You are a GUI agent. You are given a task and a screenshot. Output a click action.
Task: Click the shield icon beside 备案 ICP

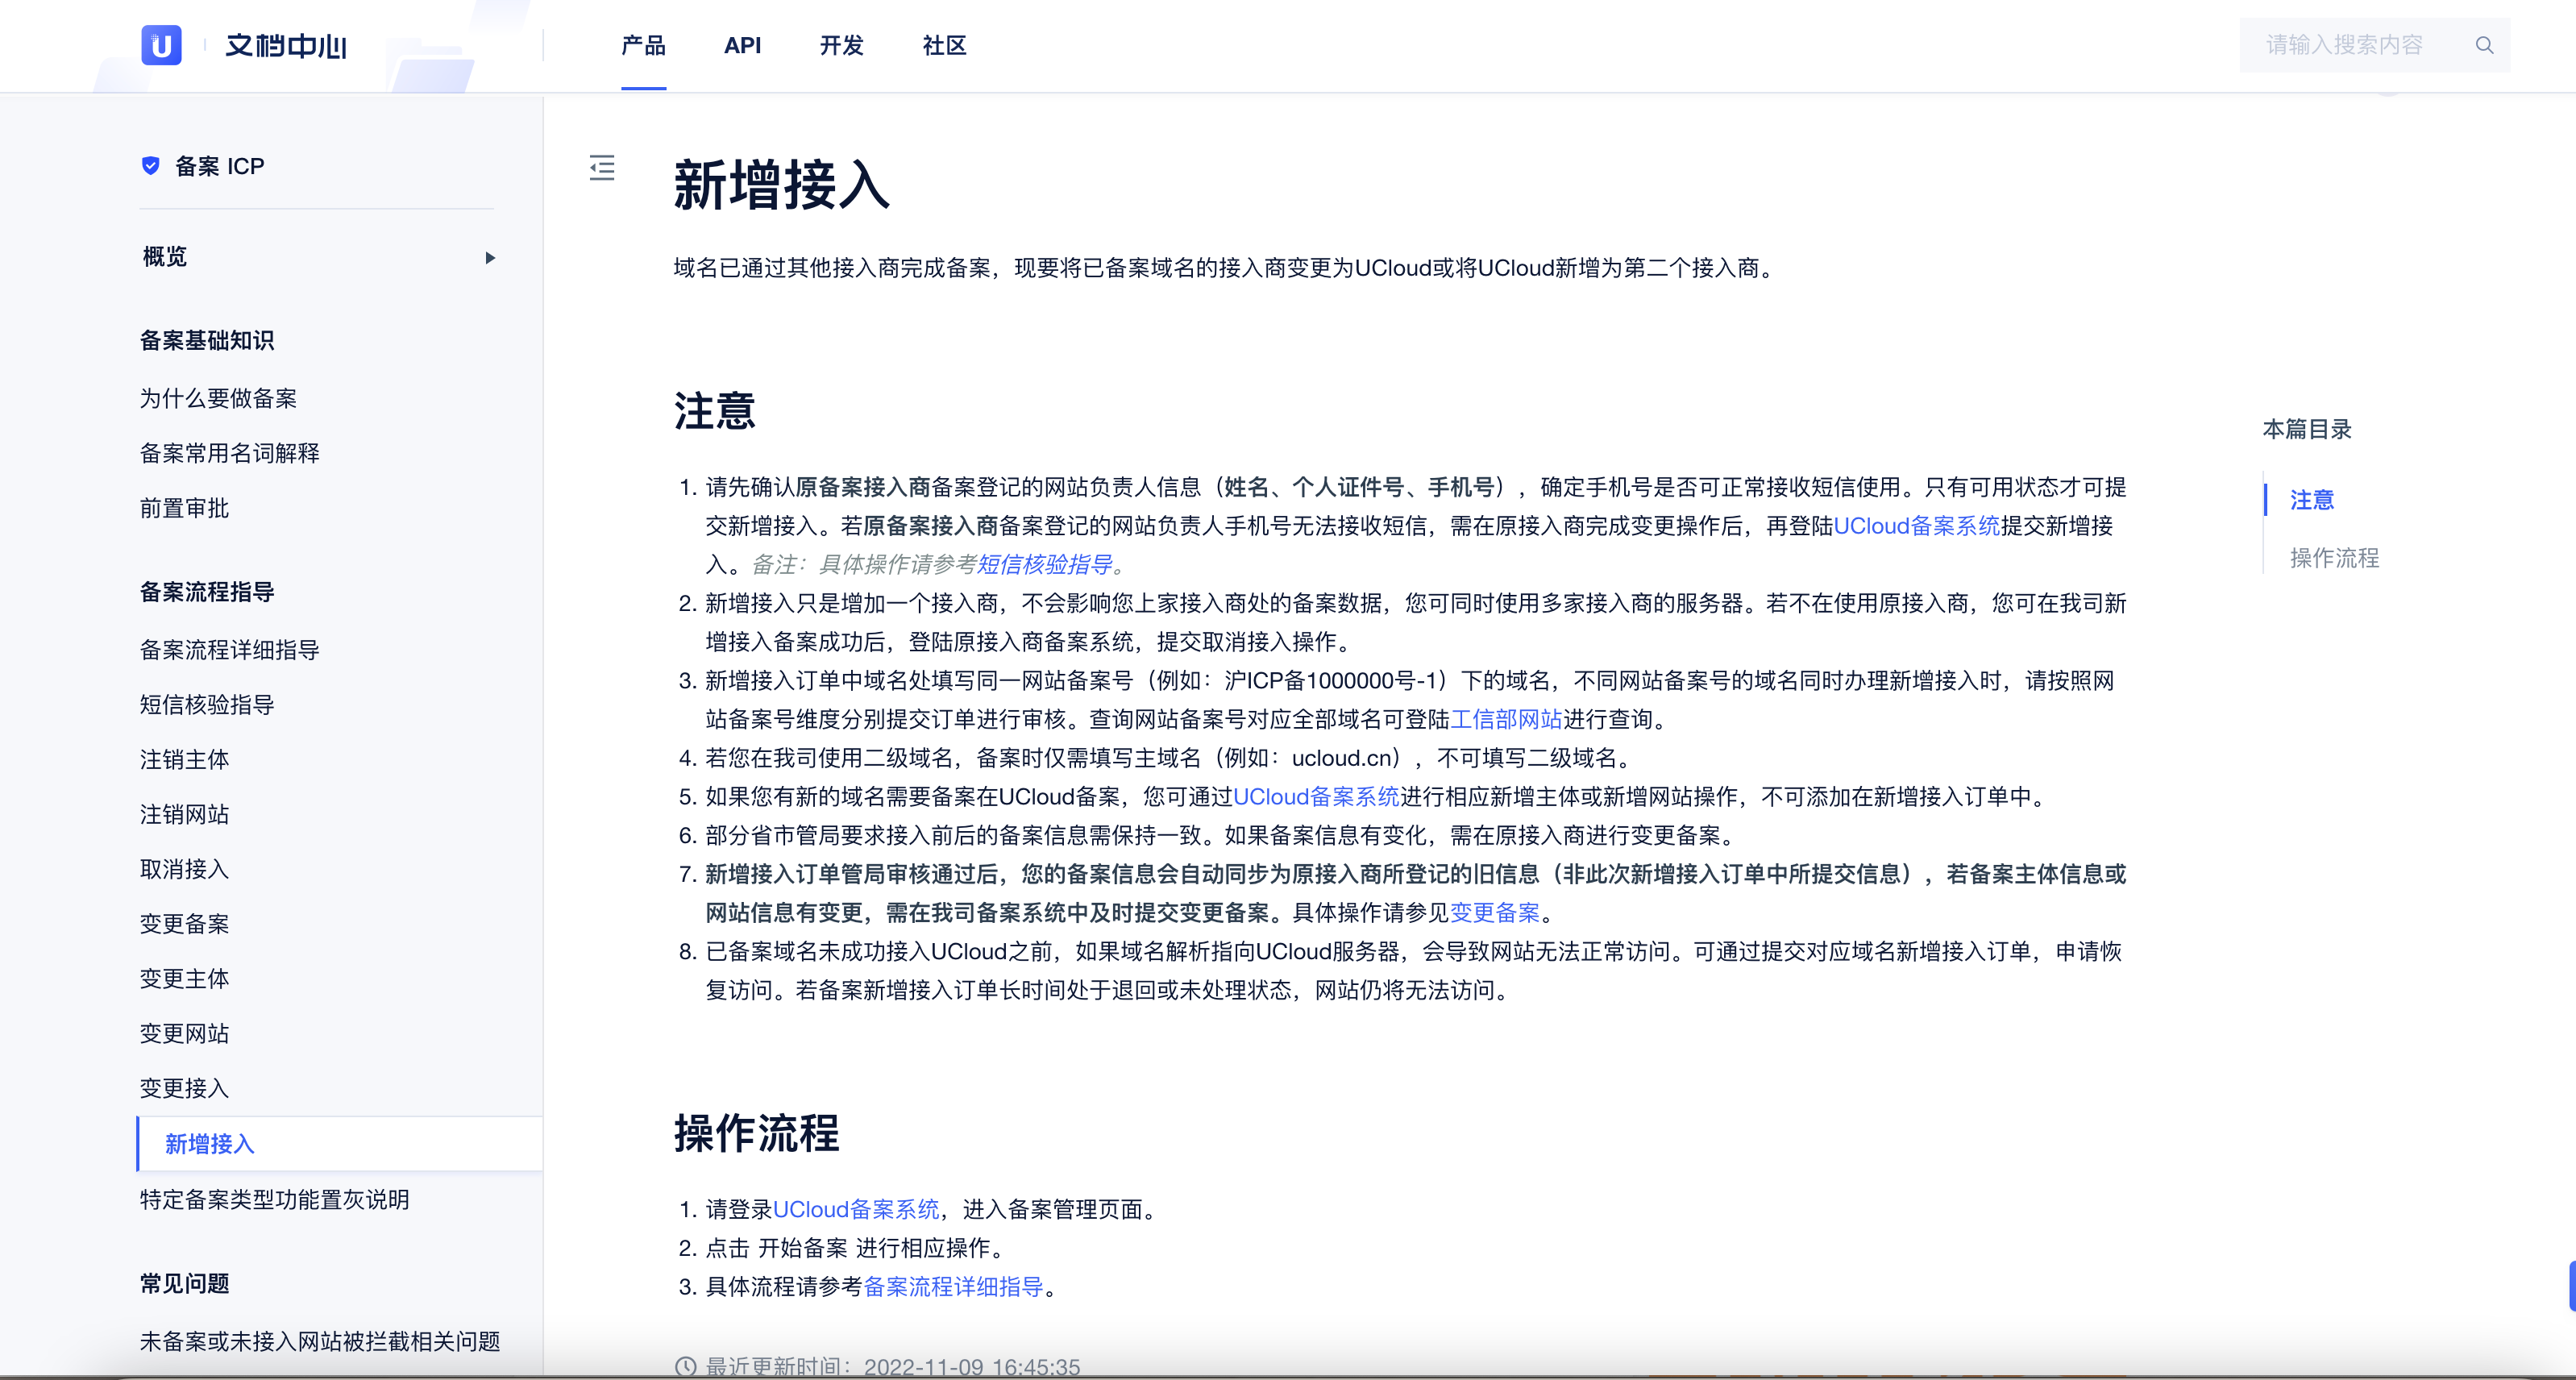151,166
